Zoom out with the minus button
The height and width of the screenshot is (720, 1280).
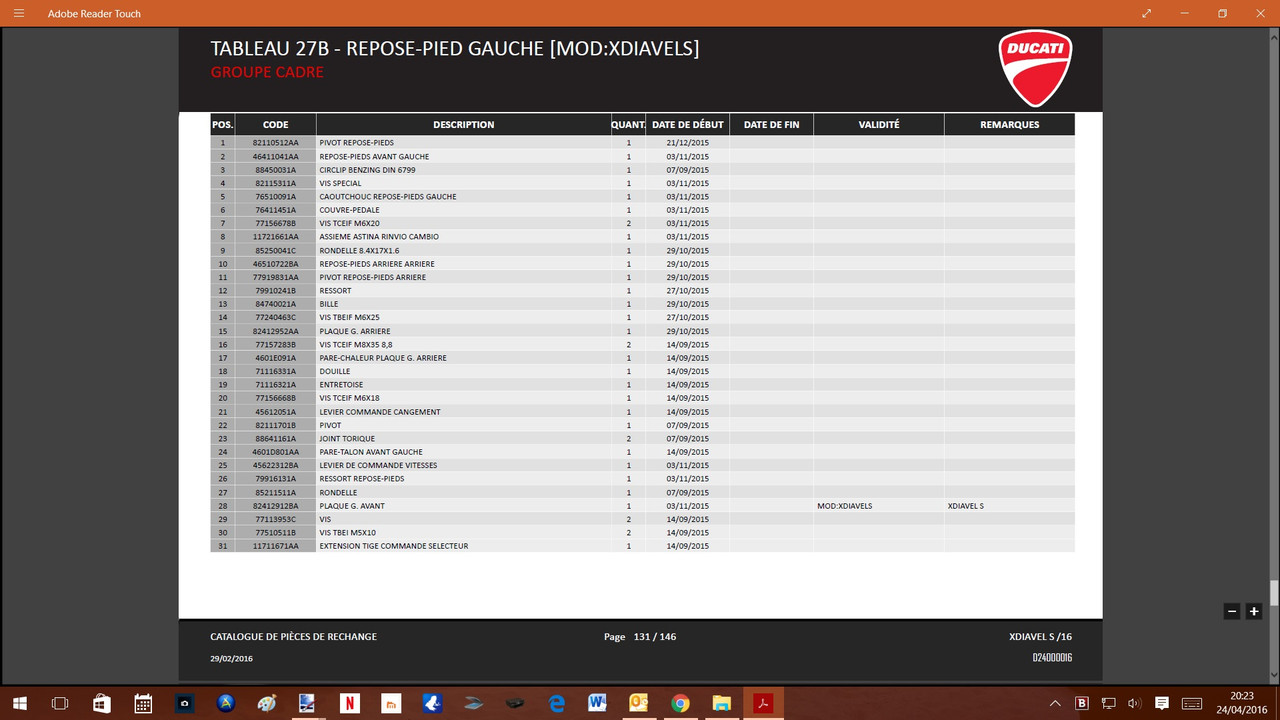[1232, 611]
